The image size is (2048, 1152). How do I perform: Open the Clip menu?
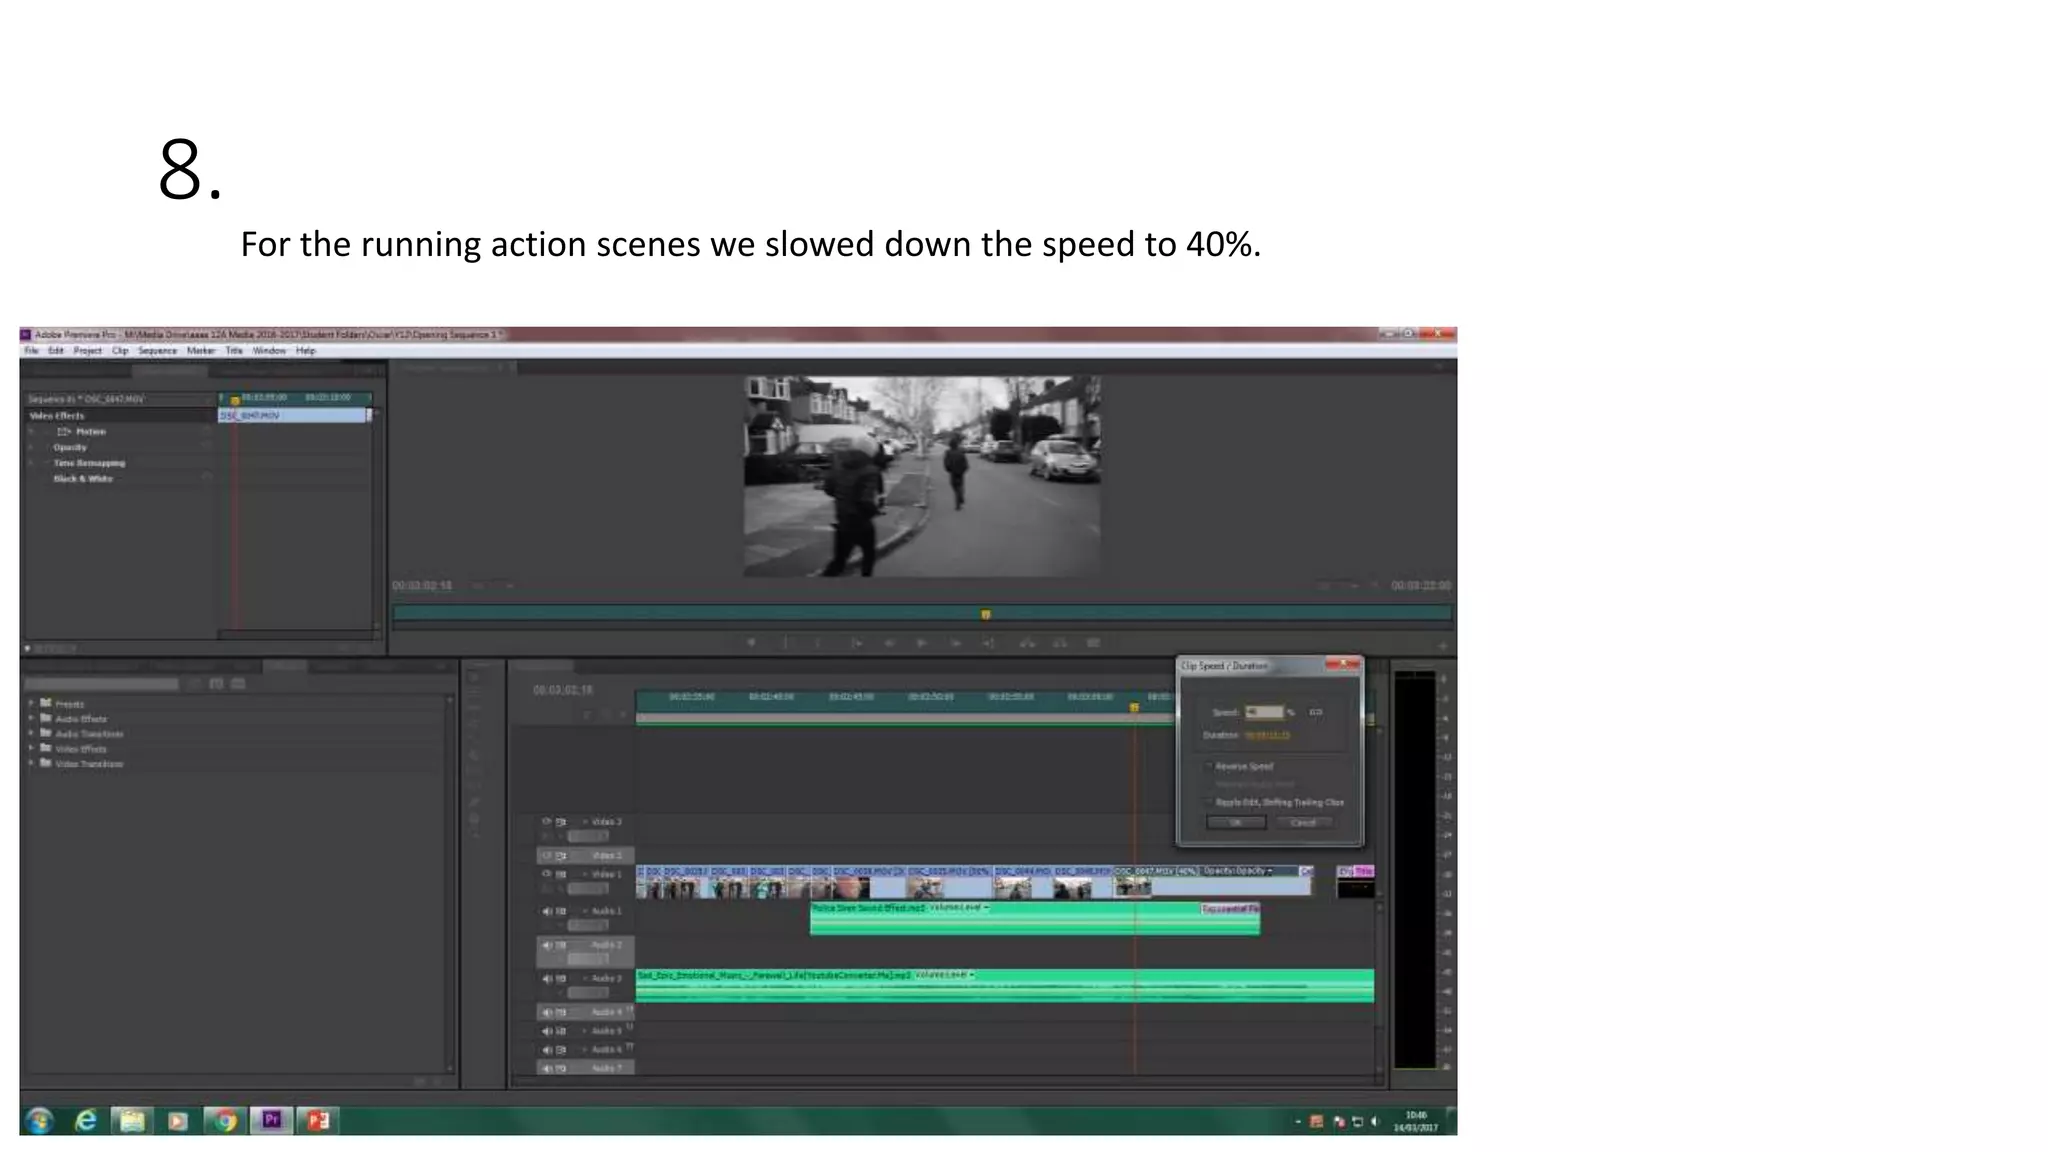pos(120,351)
